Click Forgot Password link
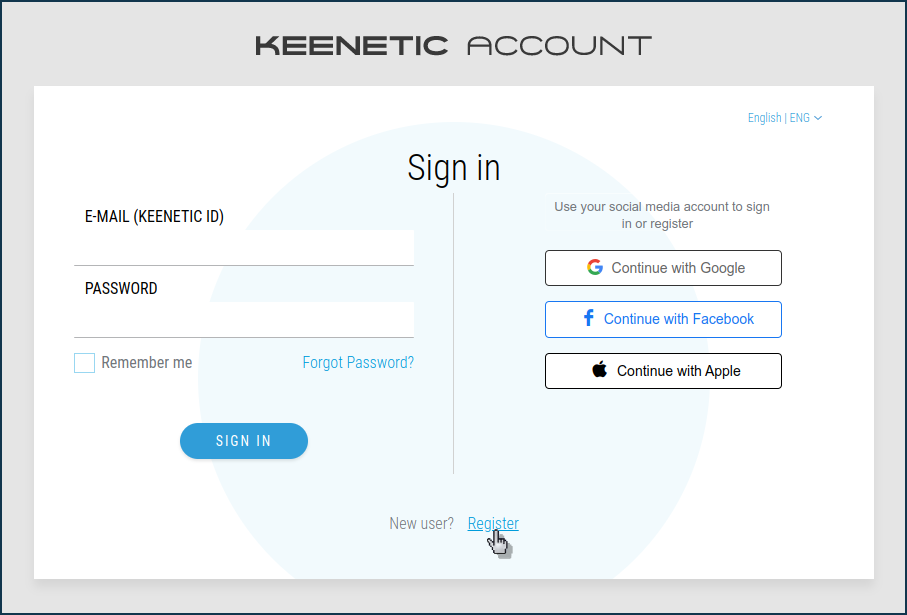The height and width of the screenshot is (615, 907). [x=357, y=362]
